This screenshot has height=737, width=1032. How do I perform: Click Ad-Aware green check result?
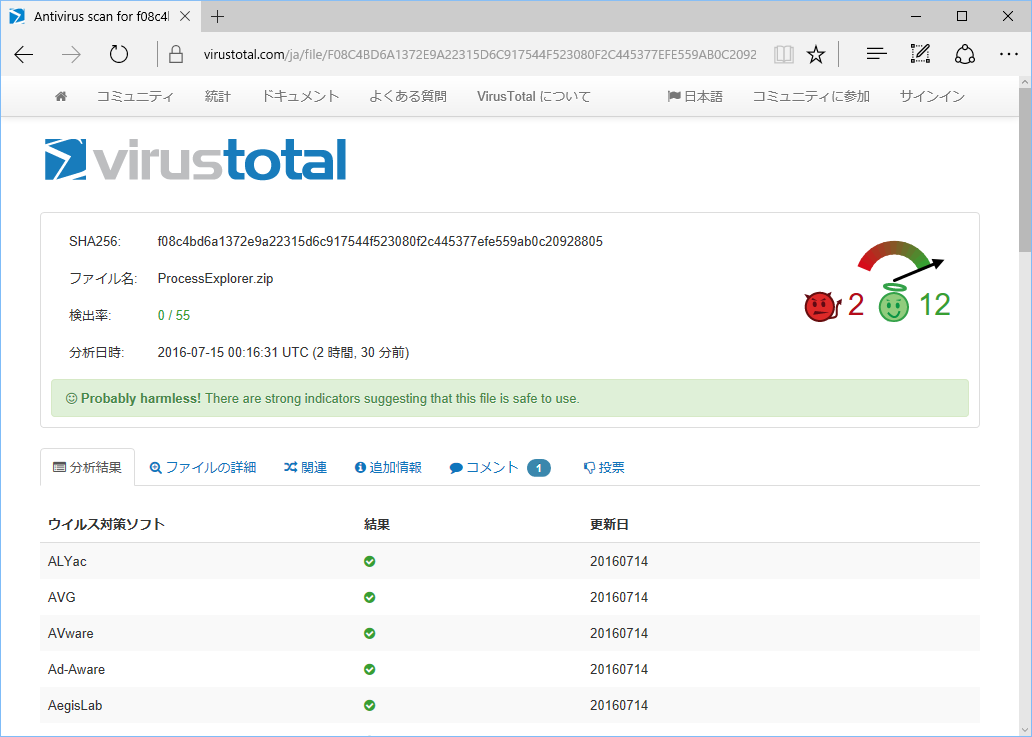tap(370, 669)
